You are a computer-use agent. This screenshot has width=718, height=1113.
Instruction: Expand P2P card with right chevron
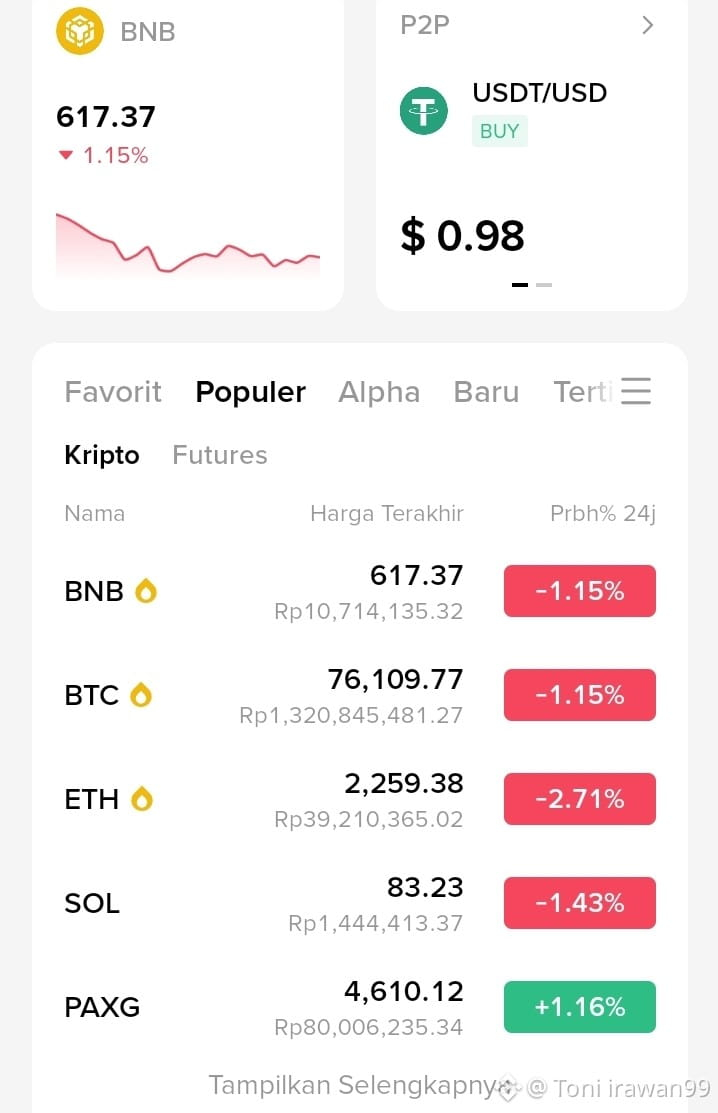click(647, 26)
